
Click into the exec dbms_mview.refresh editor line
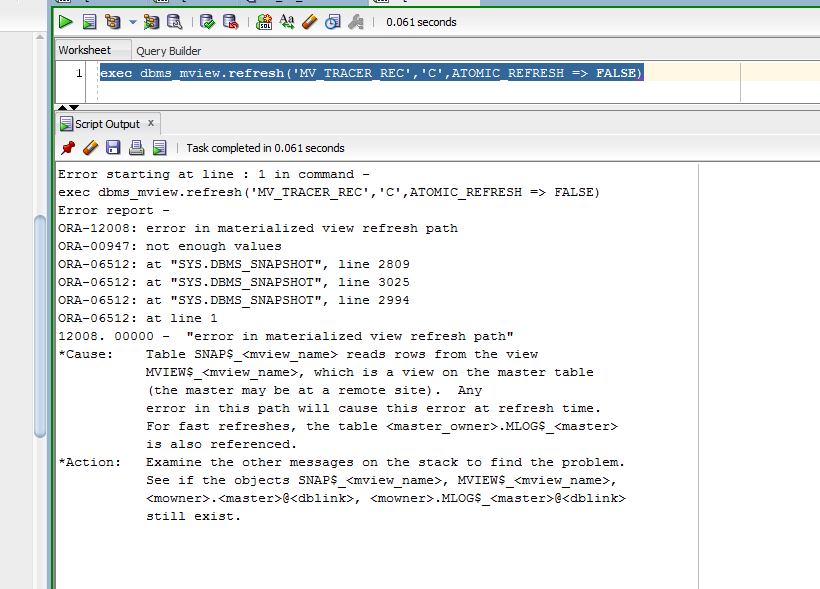[370, 73]
